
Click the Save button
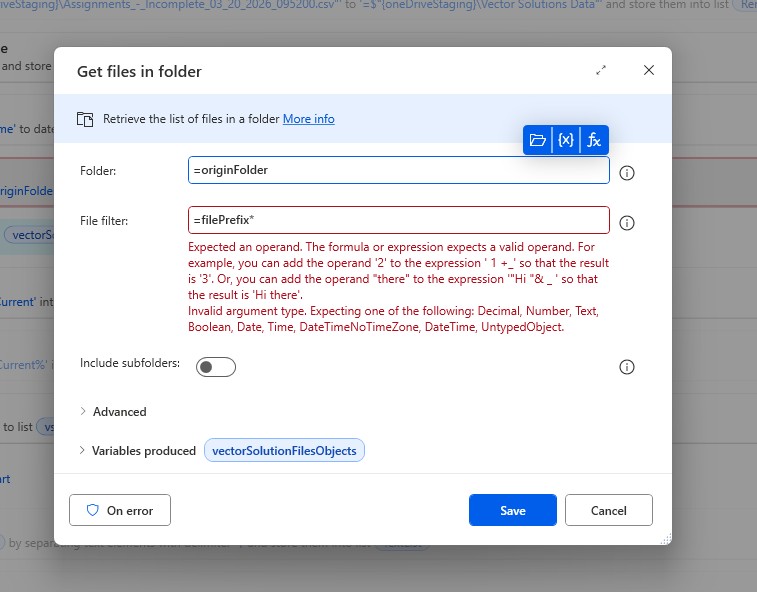coord(513,510)
